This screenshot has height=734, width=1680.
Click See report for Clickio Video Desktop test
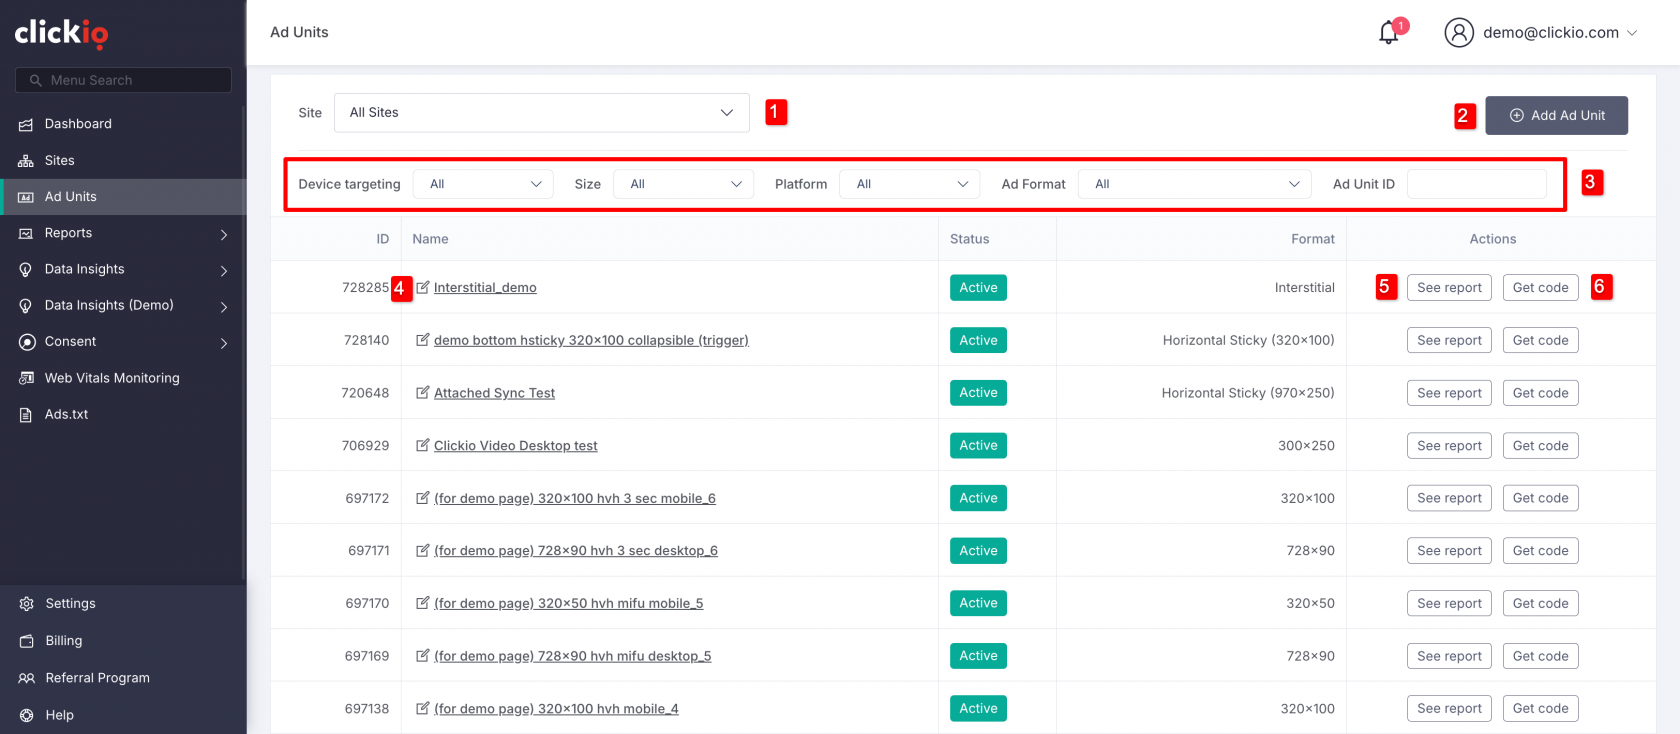(1448, 446)
